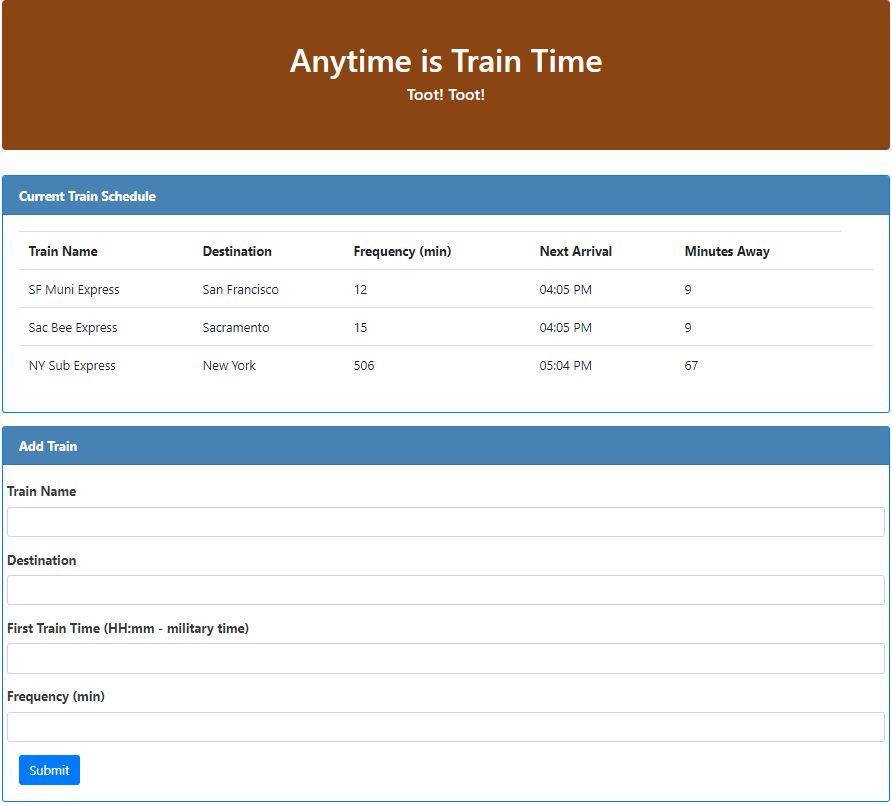
Task: Click the 'Train Name' form label
Action: (42, 491)
